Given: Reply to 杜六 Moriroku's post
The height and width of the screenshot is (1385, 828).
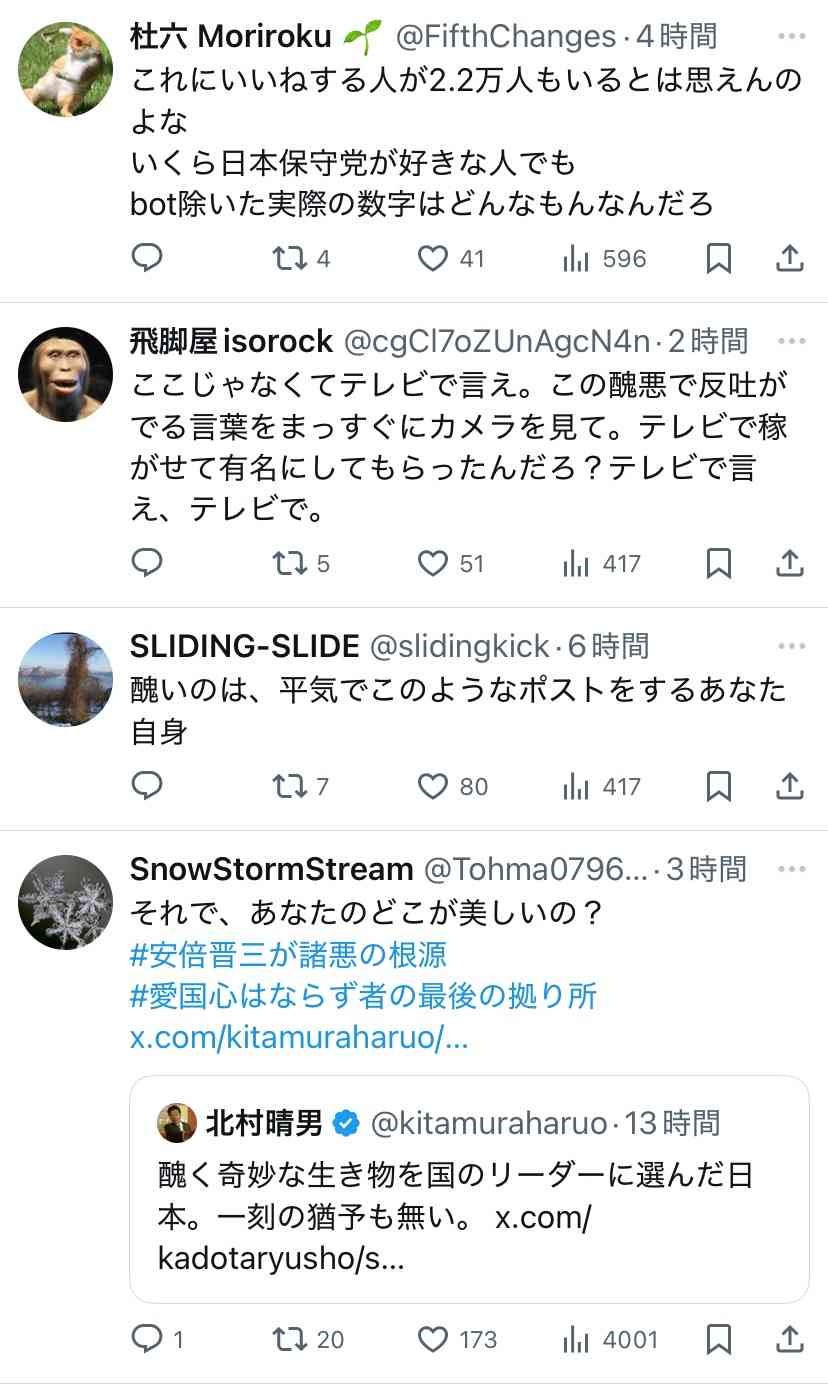Looking at the screenshot, I should 147,259.
